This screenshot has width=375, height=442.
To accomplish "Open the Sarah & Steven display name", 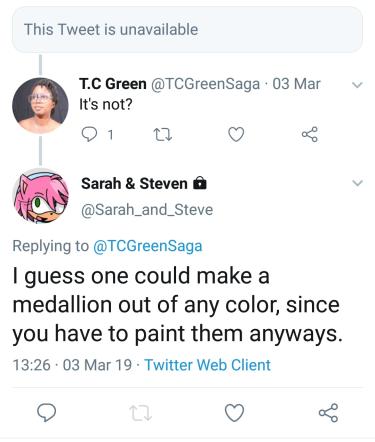I will coord(134,183).
